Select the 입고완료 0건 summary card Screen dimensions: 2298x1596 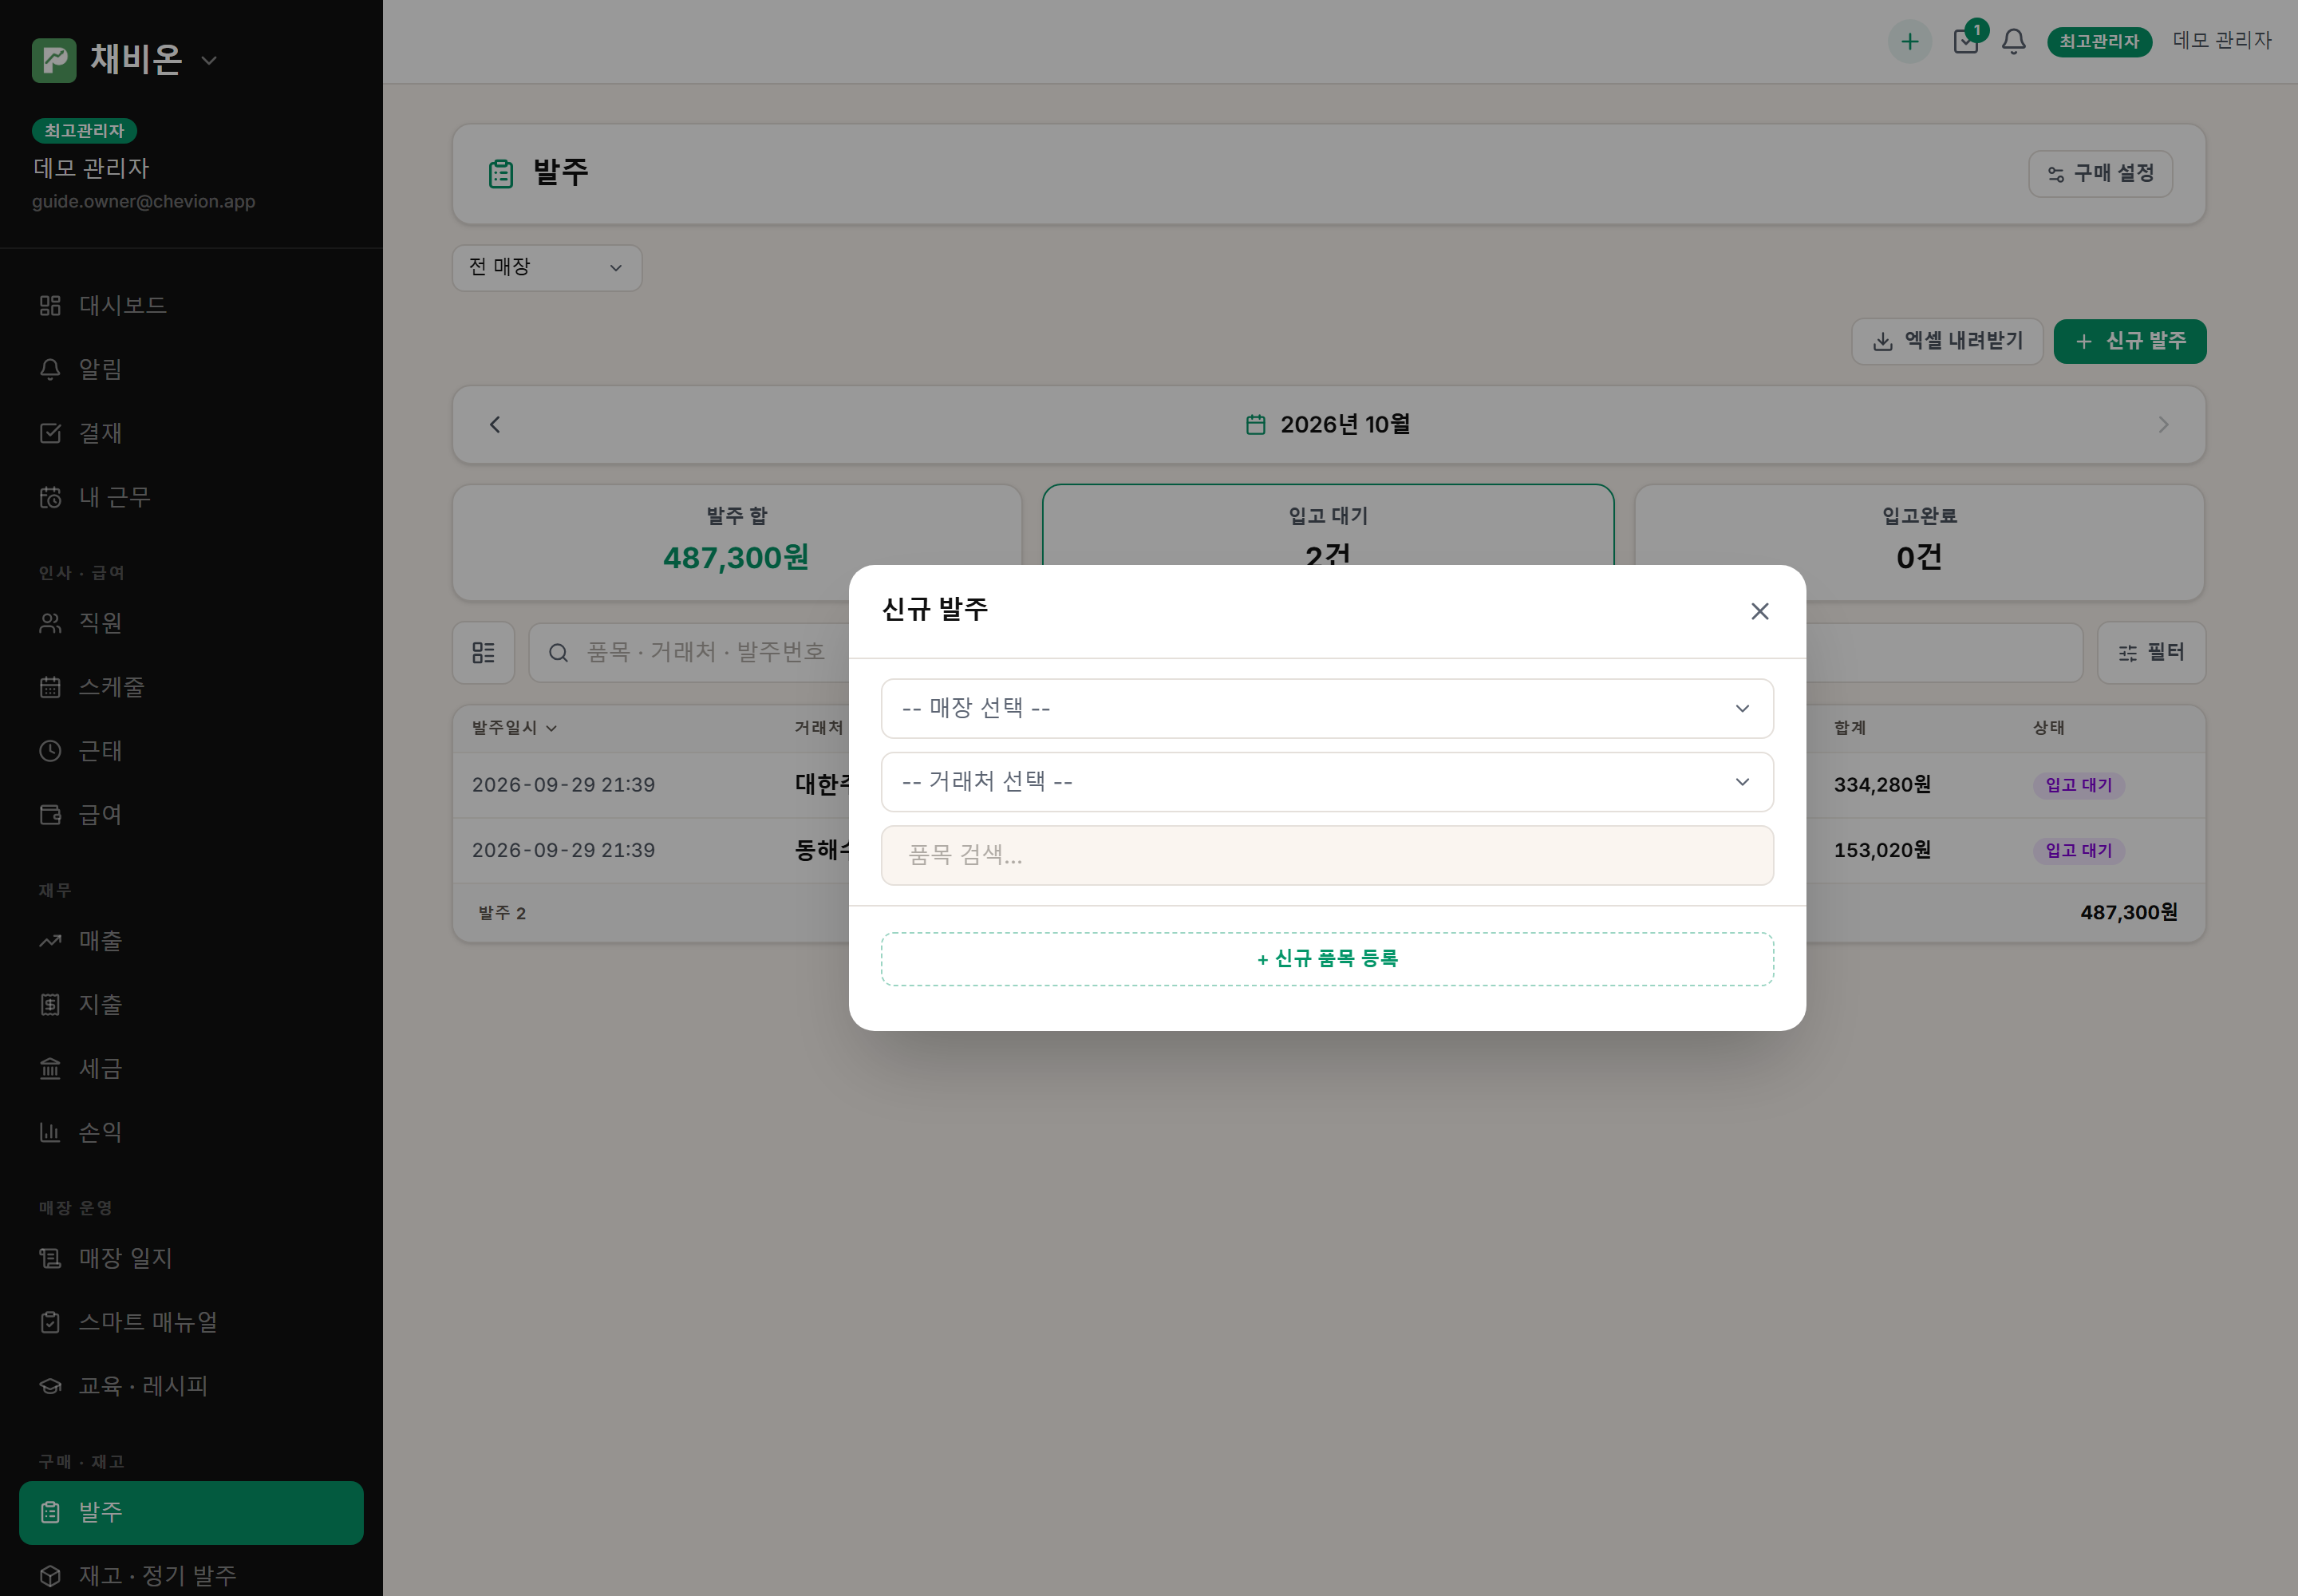point(1919,543)
